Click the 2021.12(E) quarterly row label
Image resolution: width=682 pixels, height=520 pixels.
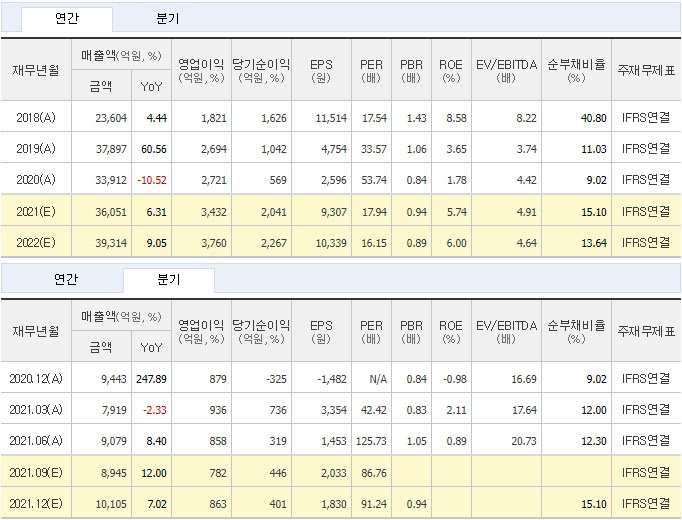[x=36, y=503]
